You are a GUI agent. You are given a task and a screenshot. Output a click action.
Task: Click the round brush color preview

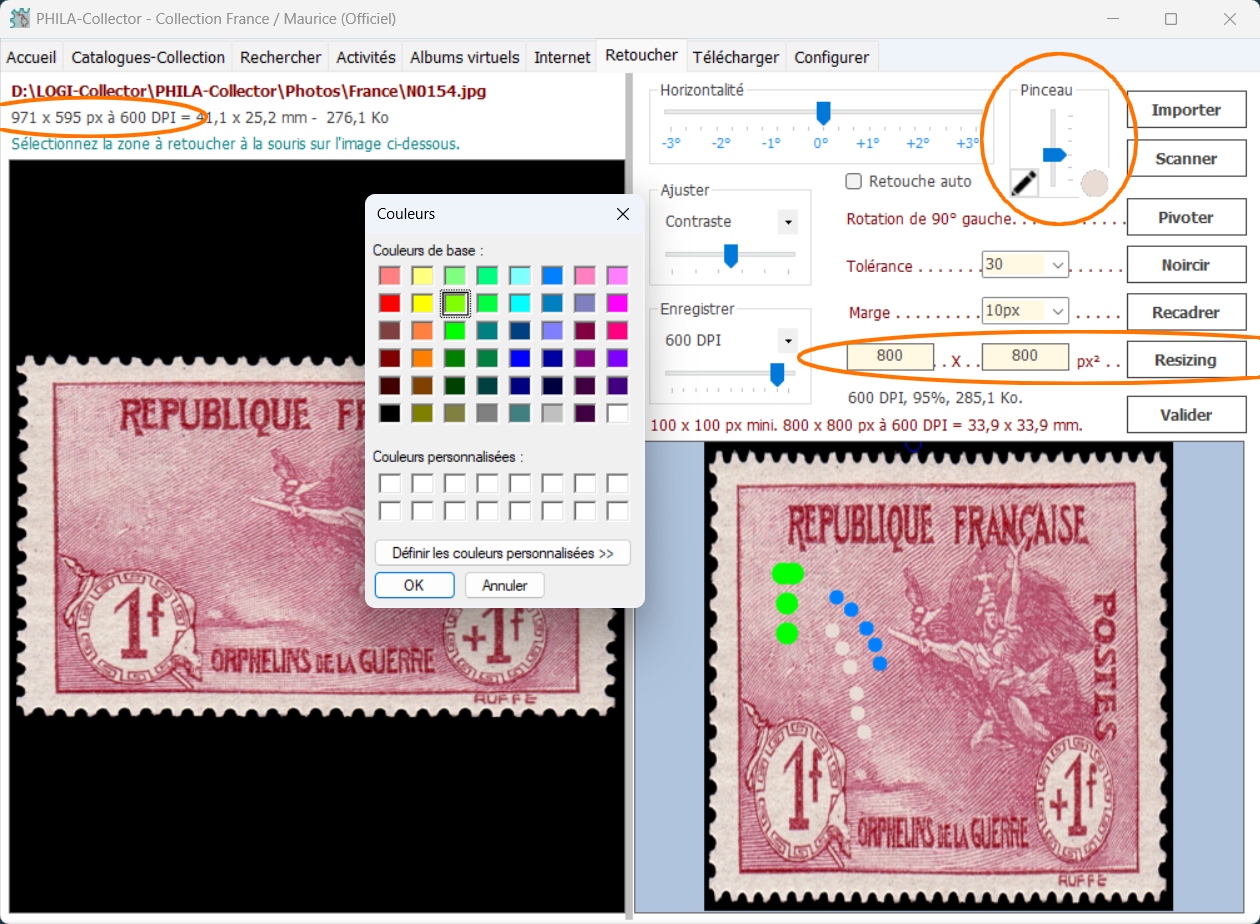pyautogui.click(x=1094, y=184)
